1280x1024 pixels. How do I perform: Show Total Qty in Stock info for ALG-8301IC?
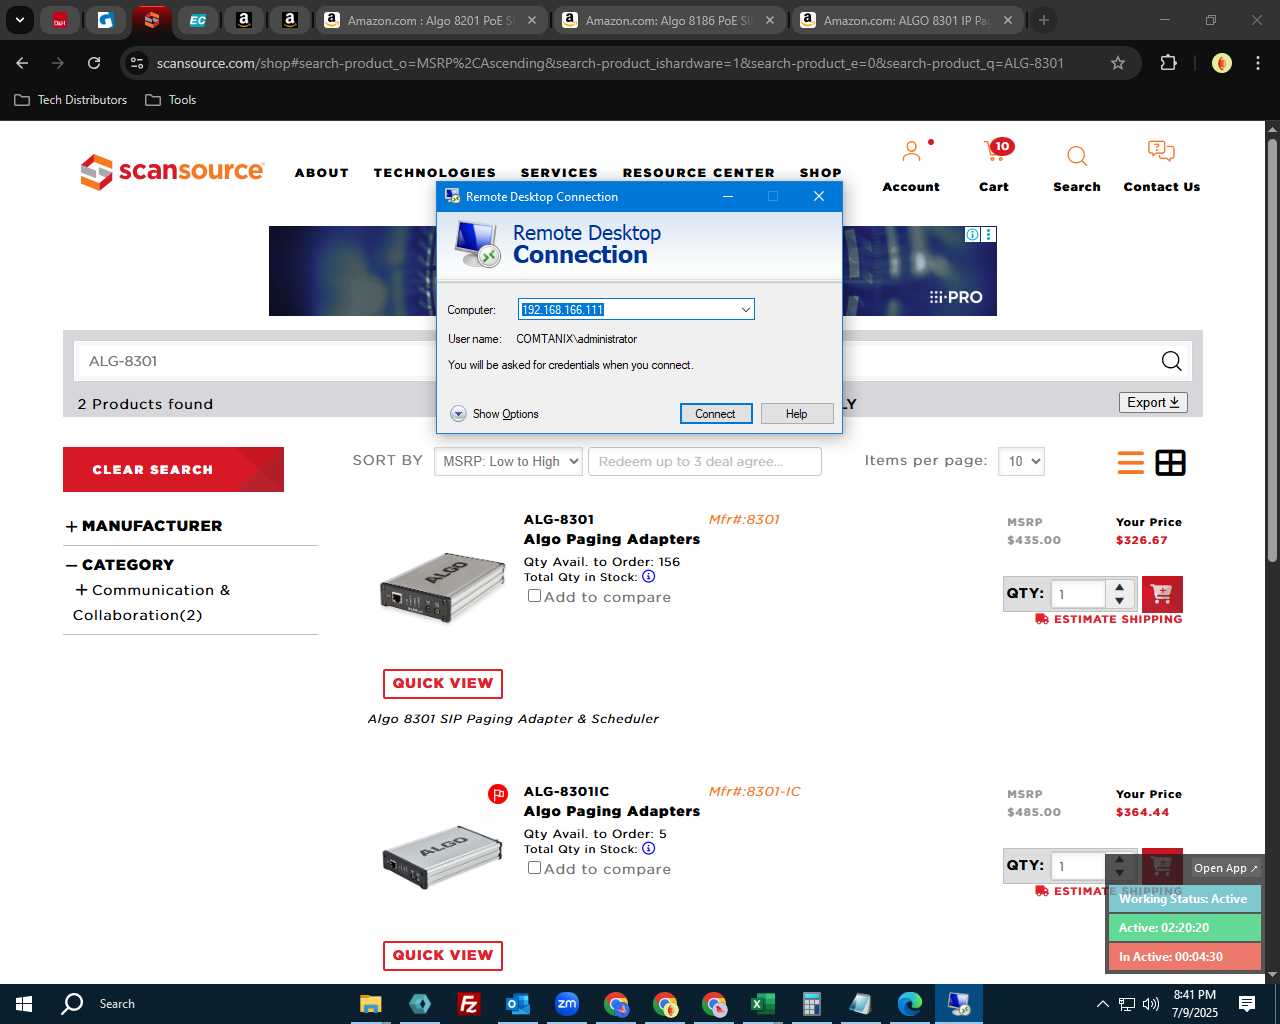pyautogui.click(x=648, y=849)
